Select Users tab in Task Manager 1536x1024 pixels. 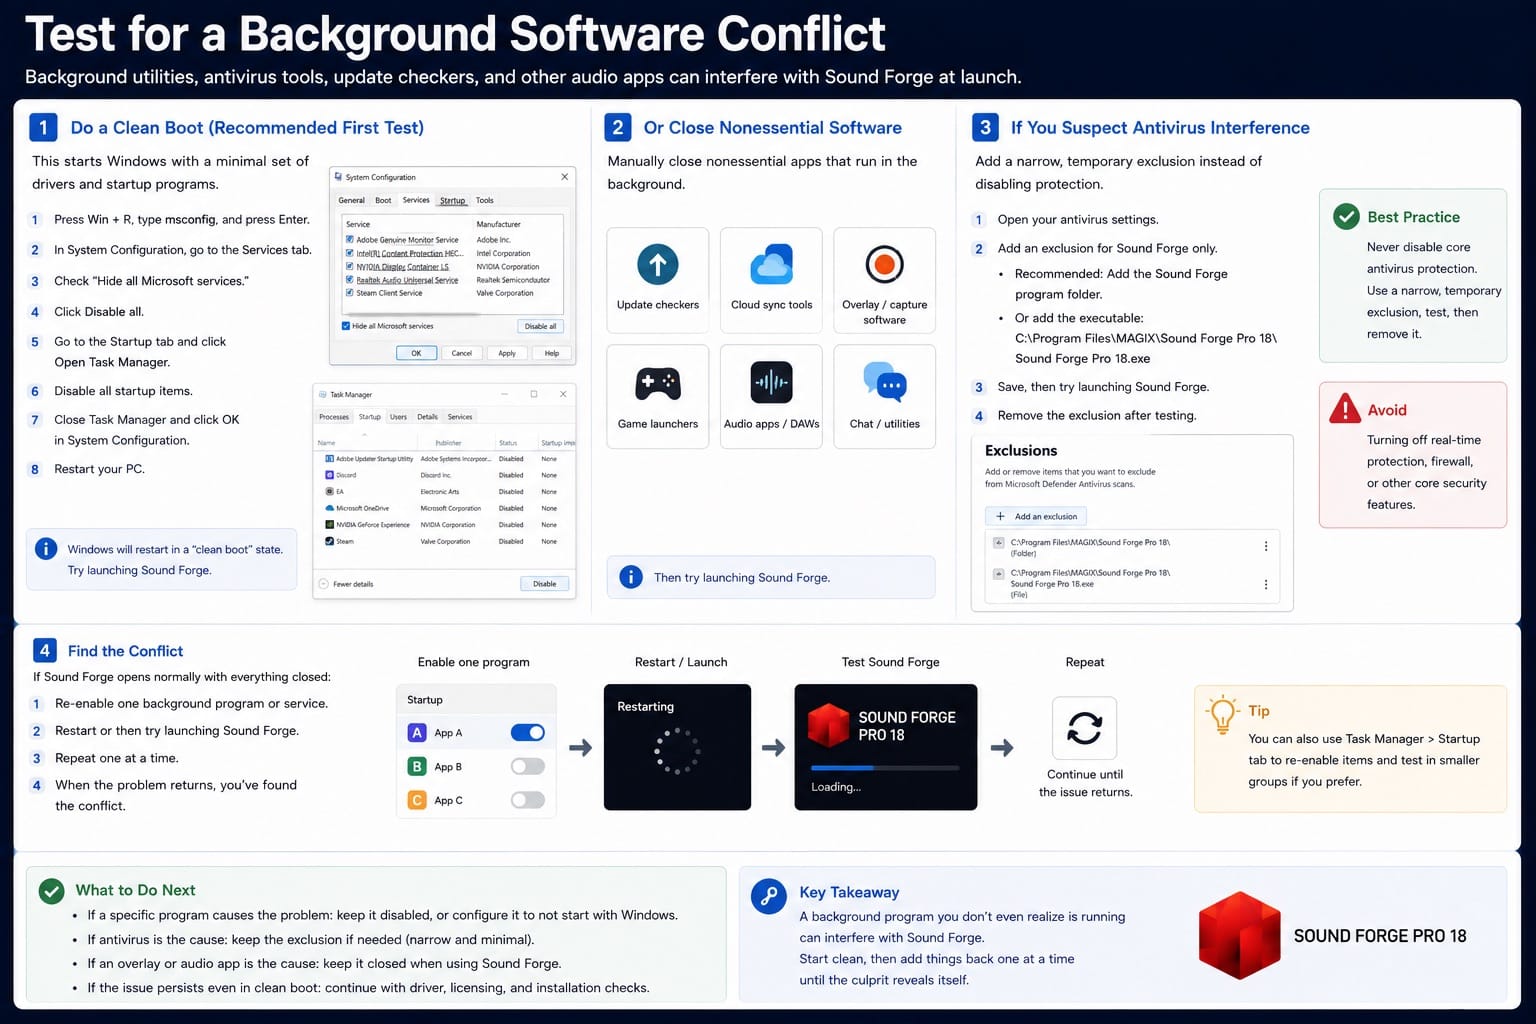click(x=398, y=417)
